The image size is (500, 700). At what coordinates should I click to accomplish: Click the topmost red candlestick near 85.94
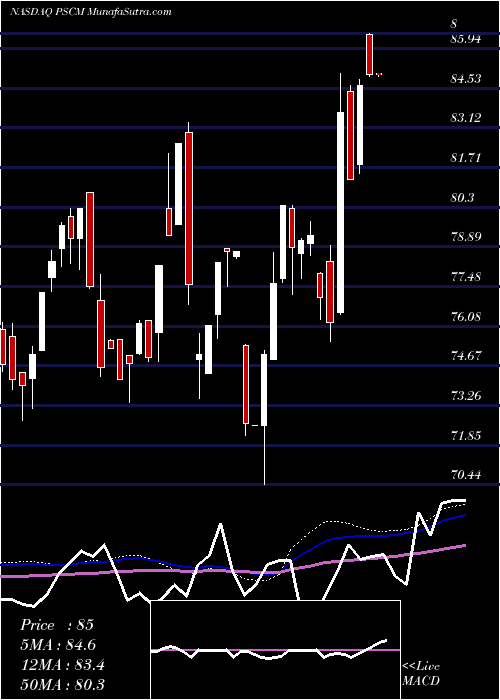370,54
